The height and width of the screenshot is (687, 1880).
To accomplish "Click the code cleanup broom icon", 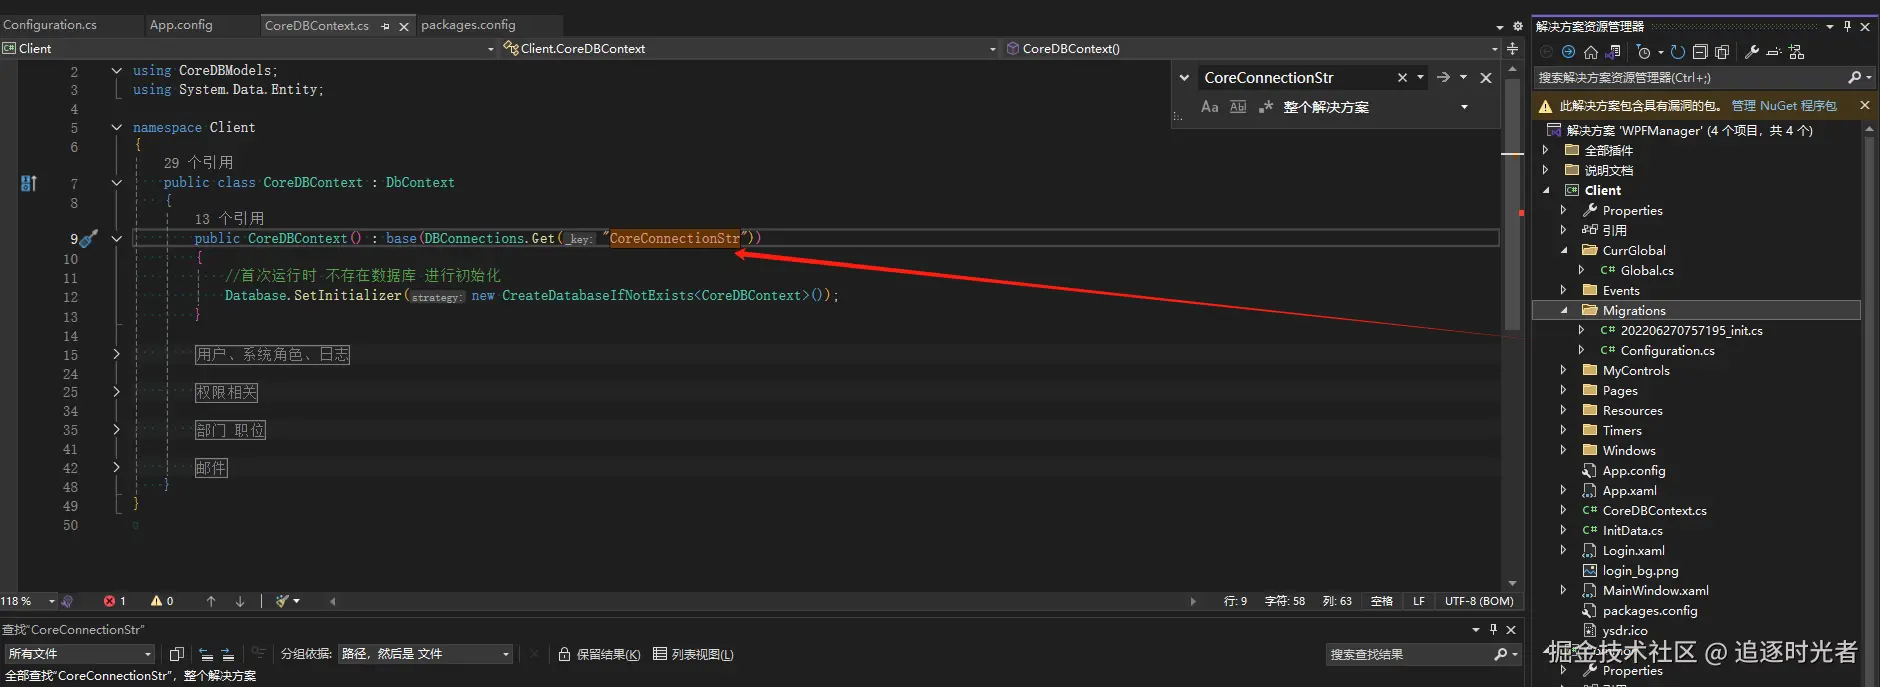I will [x=282, y=601].
